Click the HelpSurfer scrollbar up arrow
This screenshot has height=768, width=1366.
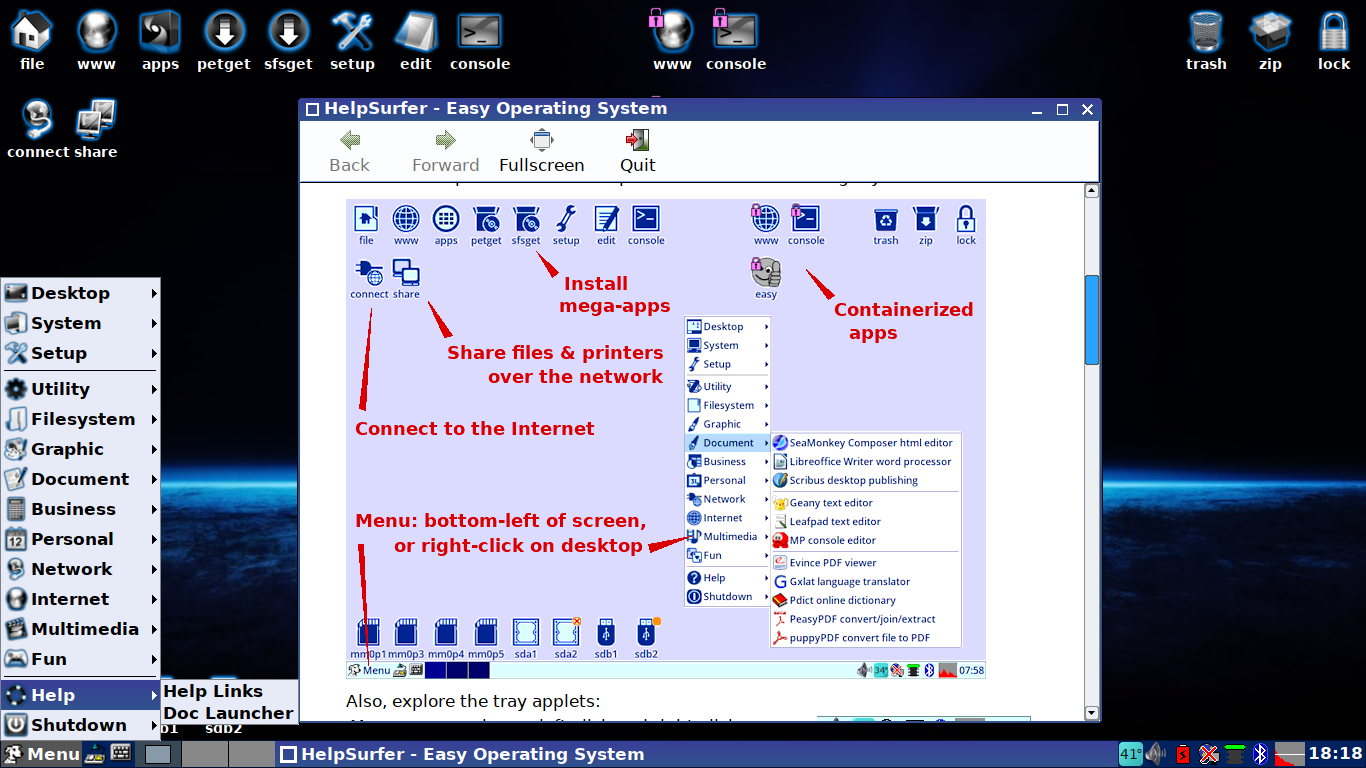click(1092, 190)
